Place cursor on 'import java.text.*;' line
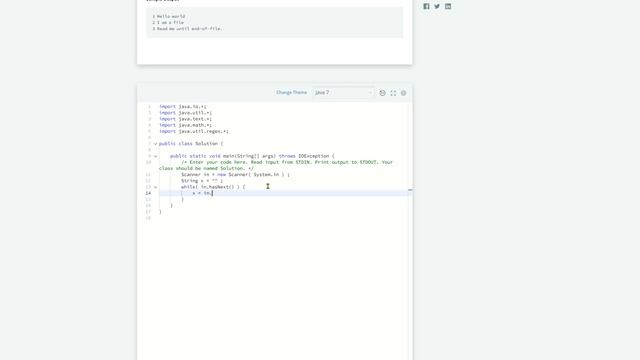 click(186, 119)
